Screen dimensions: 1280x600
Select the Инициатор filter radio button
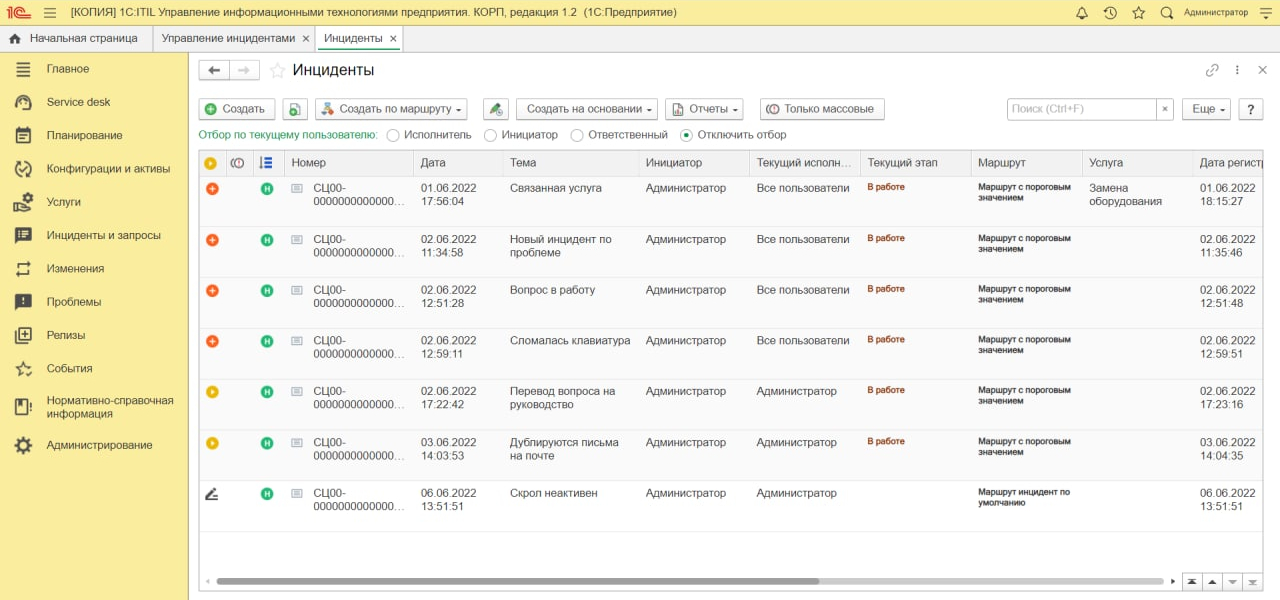point(490,135)
